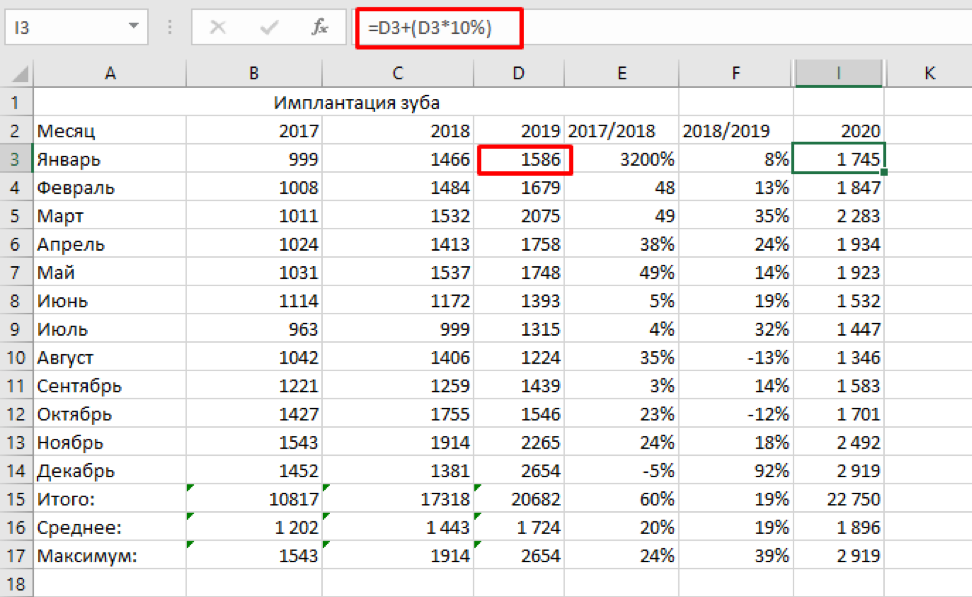Image resolution: width=972 pixels, height=597 pixels.
Task: Select the 'Месяц' header cell
Action: click(110, 131)
